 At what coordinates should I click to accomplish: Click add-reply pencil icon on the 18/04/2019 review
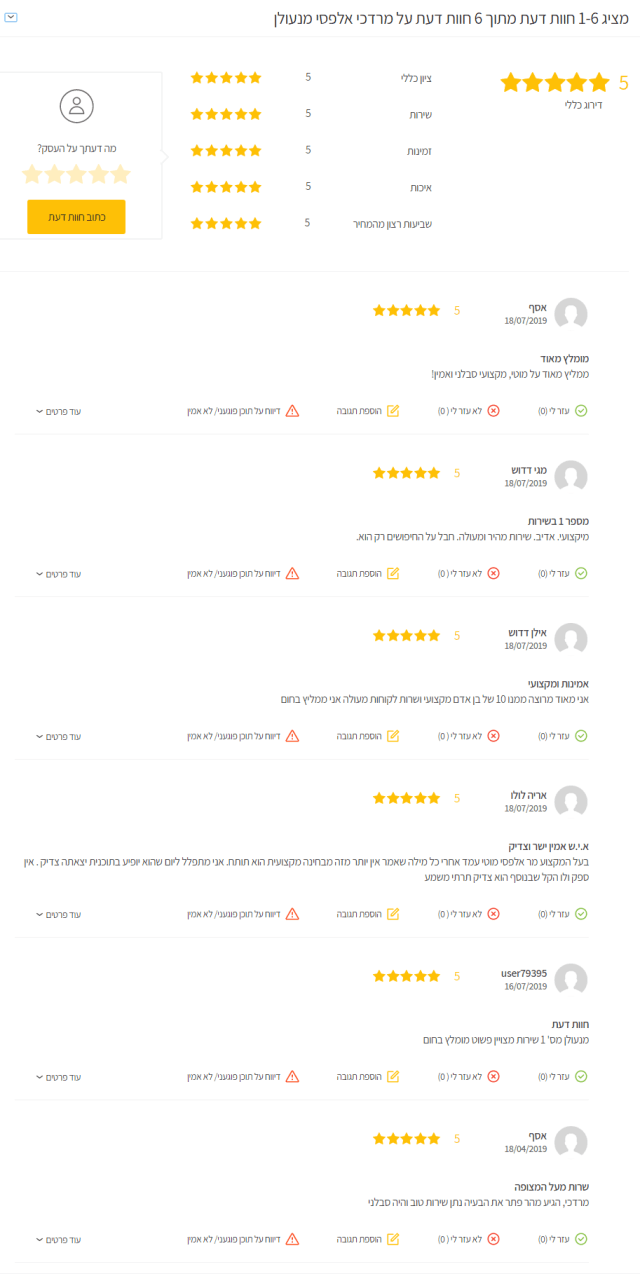tap(393, 1239)
